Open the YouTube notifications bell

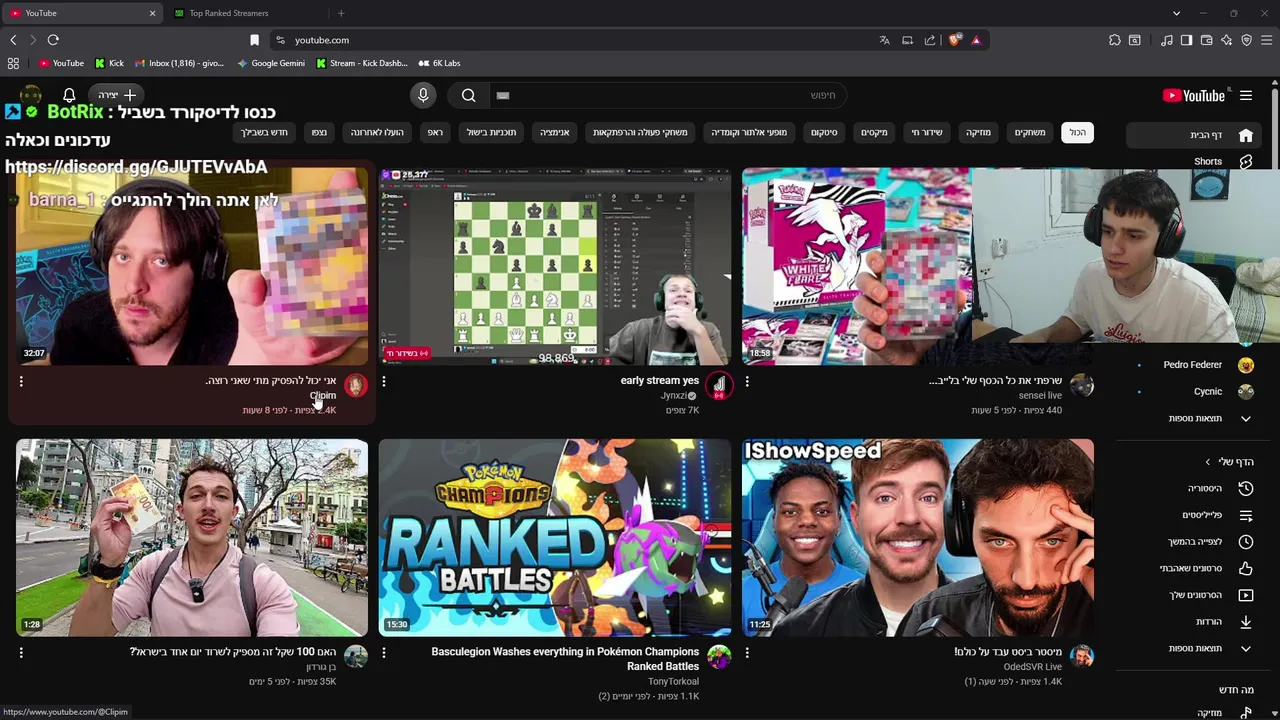point(69,95)
